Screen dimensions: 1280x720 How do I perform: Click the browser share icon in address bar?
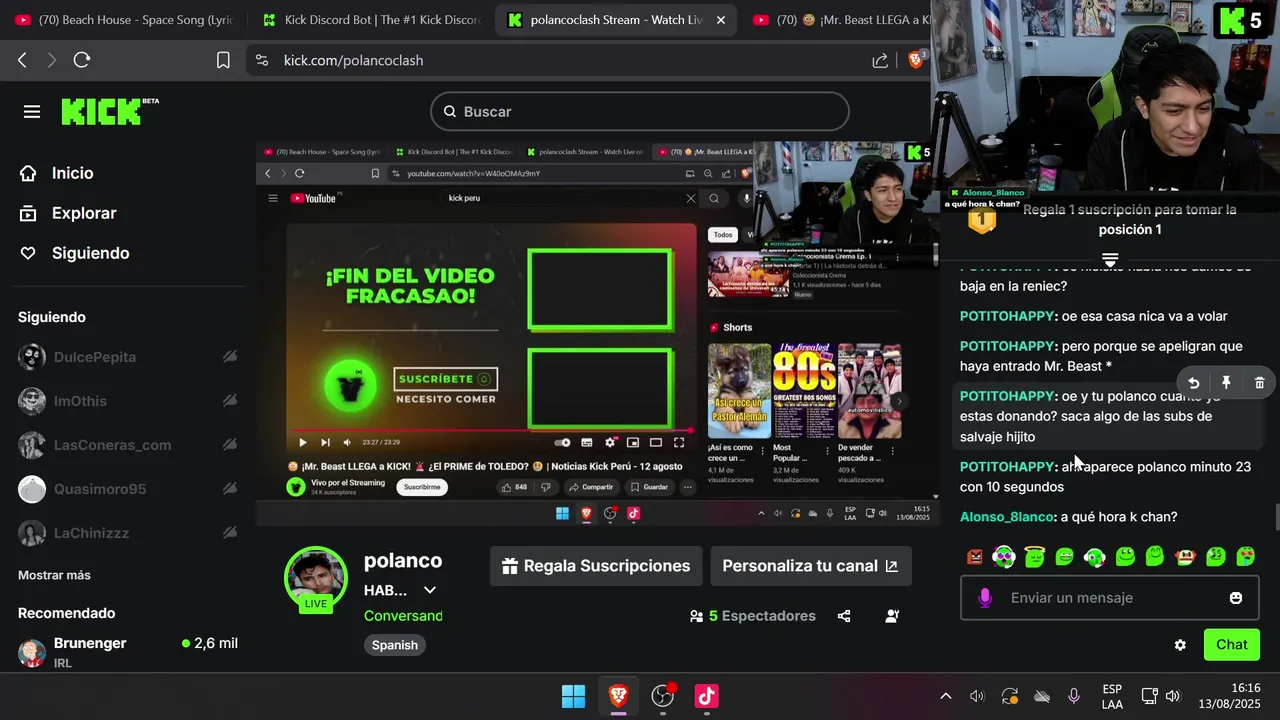880,60
